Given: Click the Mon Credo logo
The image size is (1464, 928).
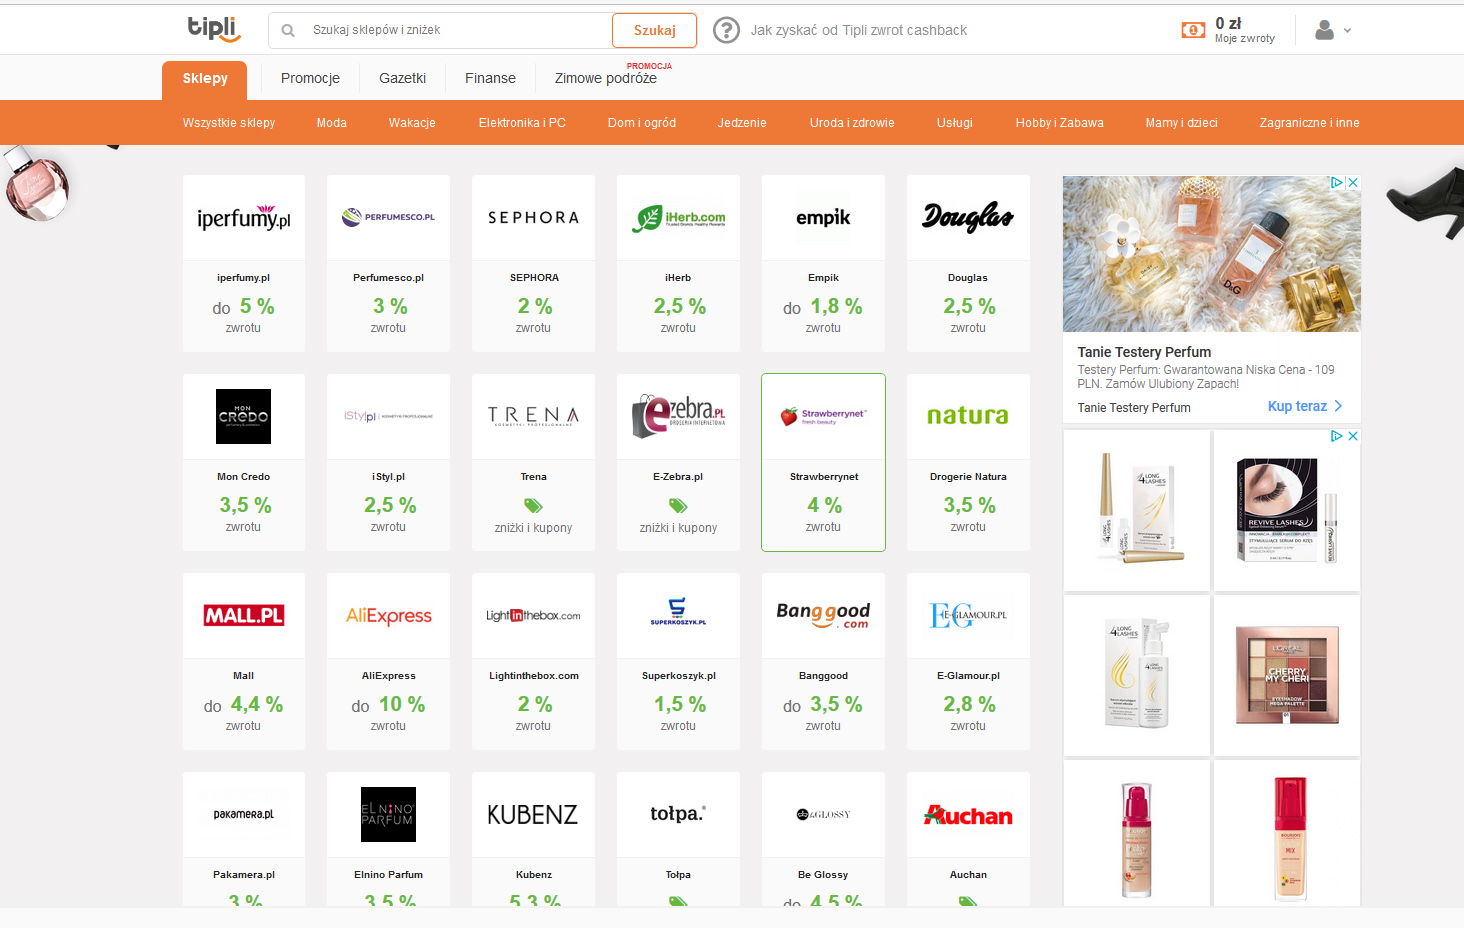Looking at the screenshot, I should point(244,416).
